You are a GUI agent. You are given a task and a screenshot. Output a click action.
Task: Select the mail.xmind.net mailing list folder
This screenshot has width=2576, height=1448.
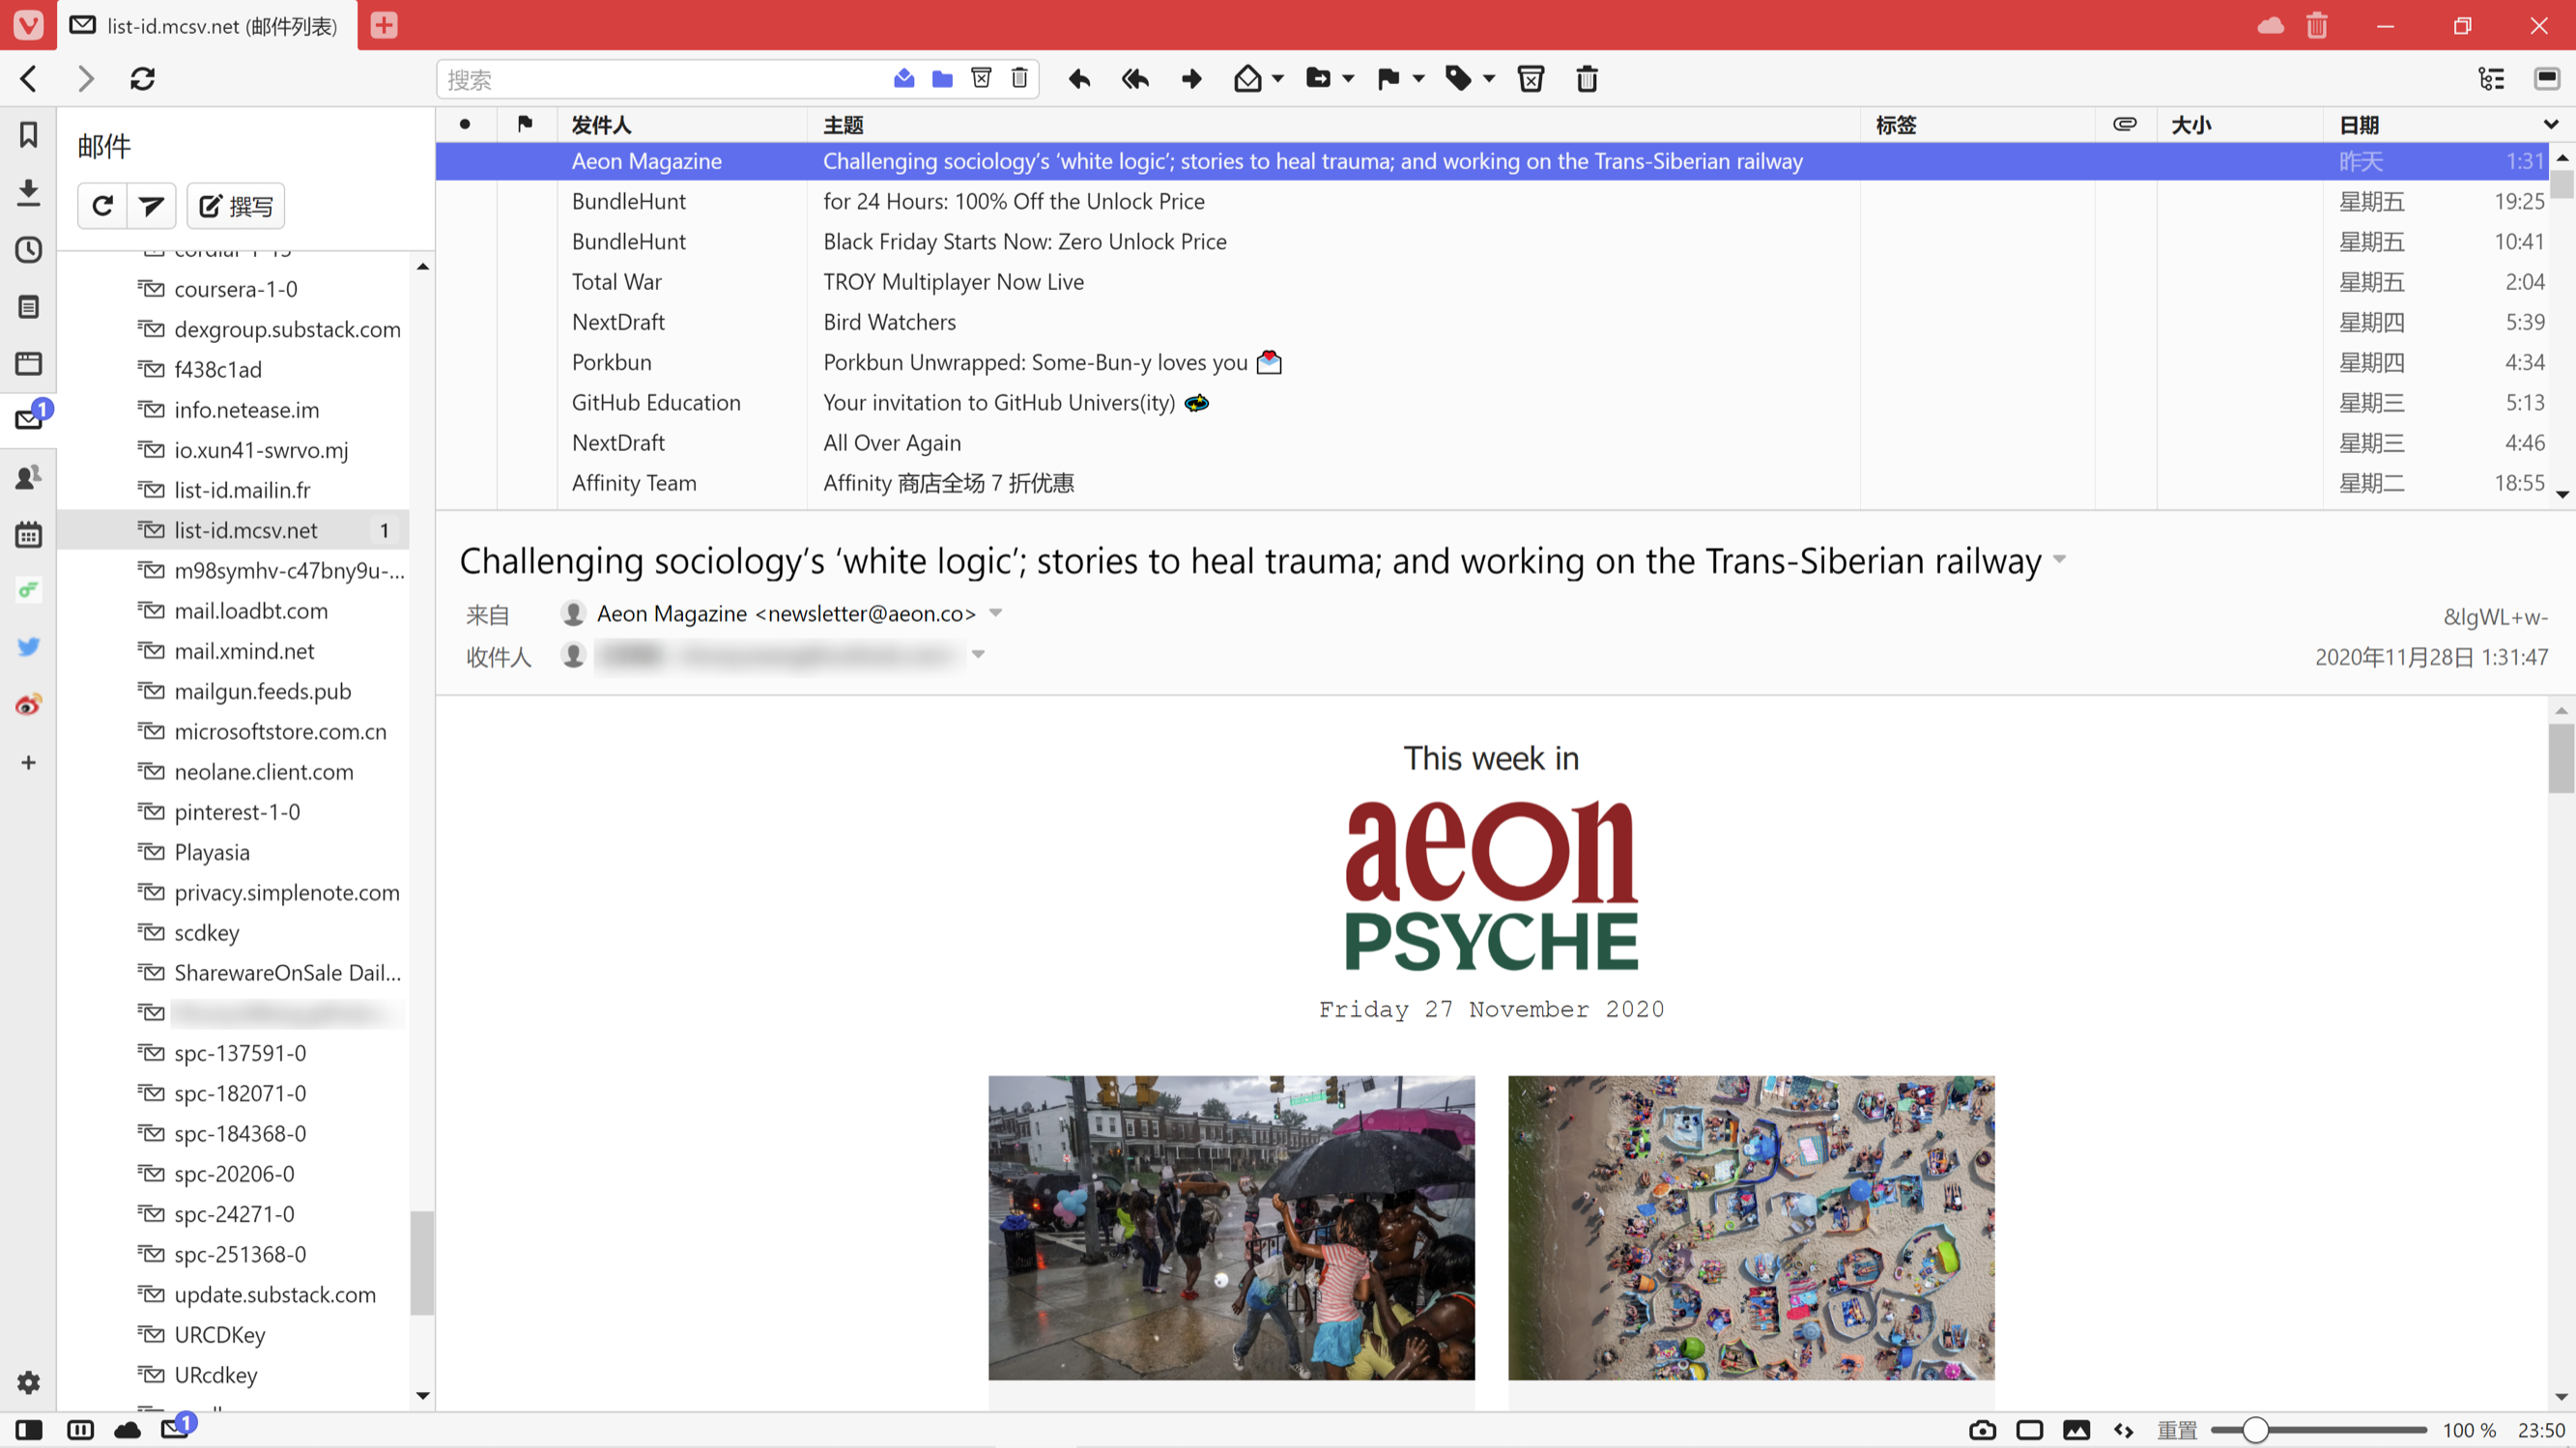[244, 651]
